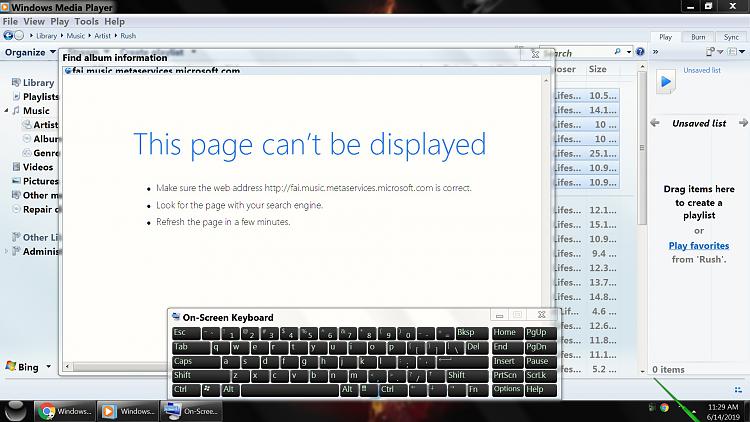Select the Artist view icon
This screenshot has height=422, width=750.
pos(28,124)
